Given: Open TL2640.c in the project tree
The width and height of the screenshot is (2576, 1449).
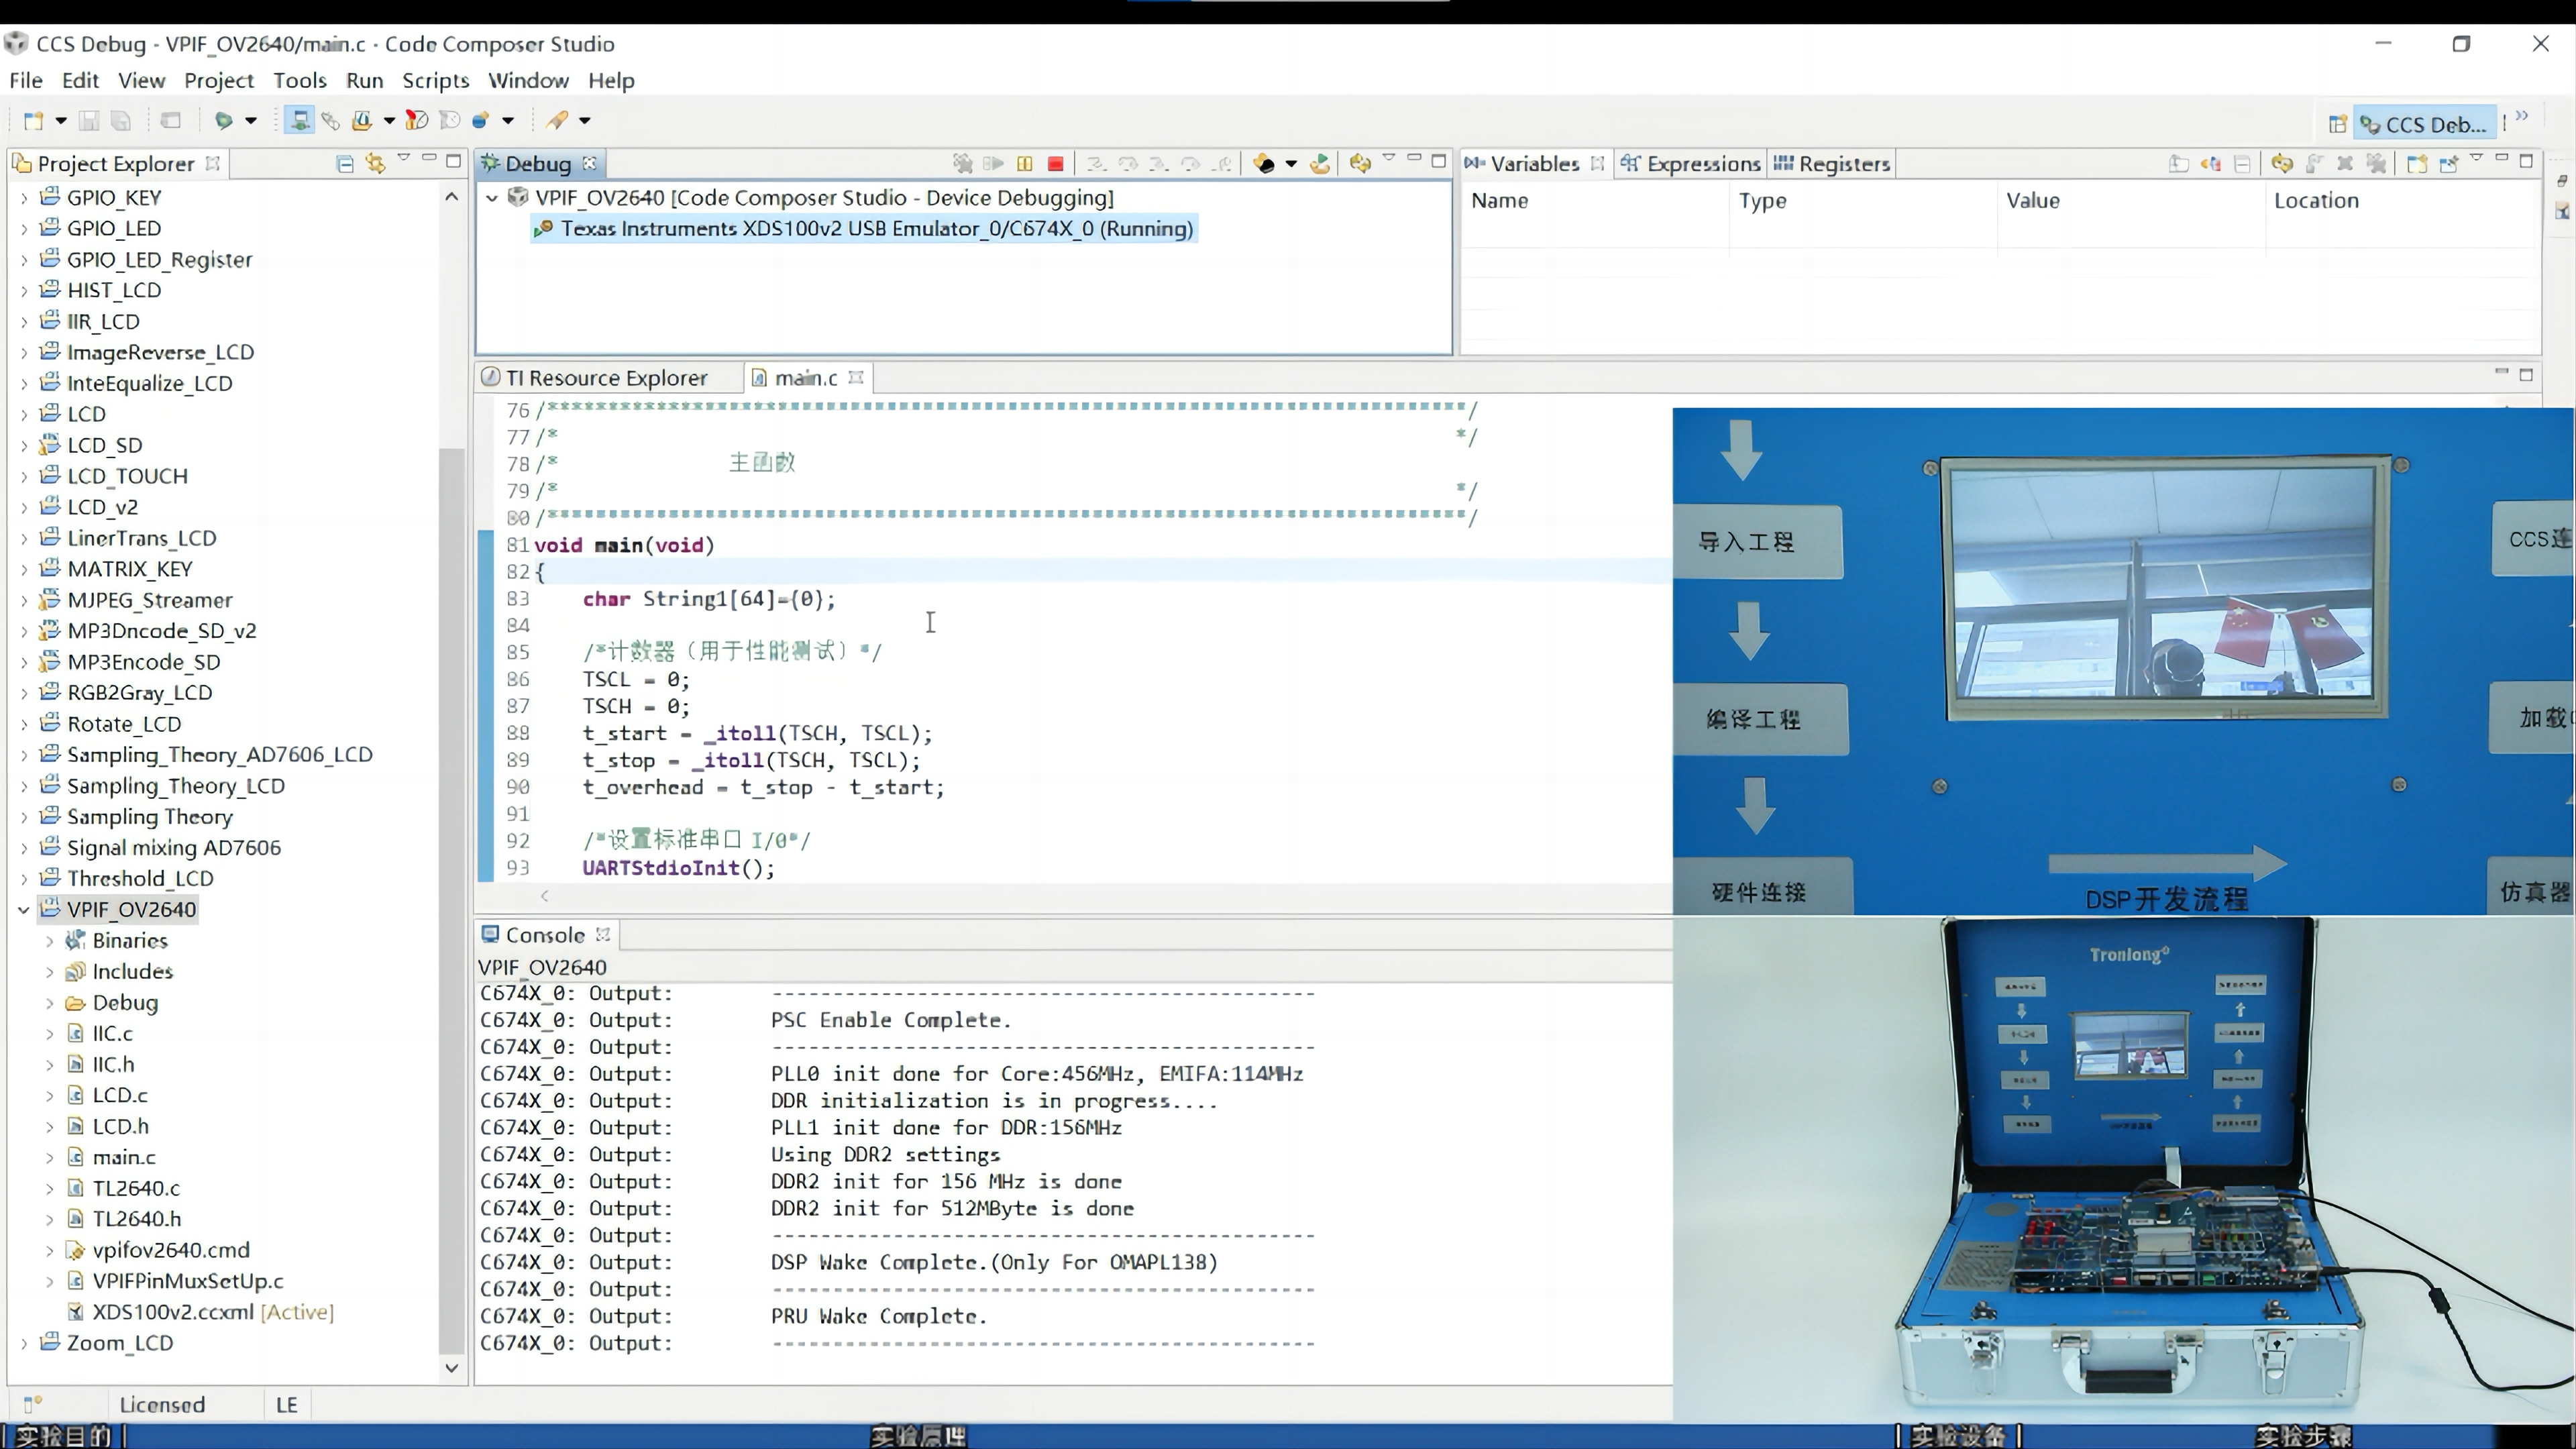Looking at the screenshot, I should coord(136,1188).
